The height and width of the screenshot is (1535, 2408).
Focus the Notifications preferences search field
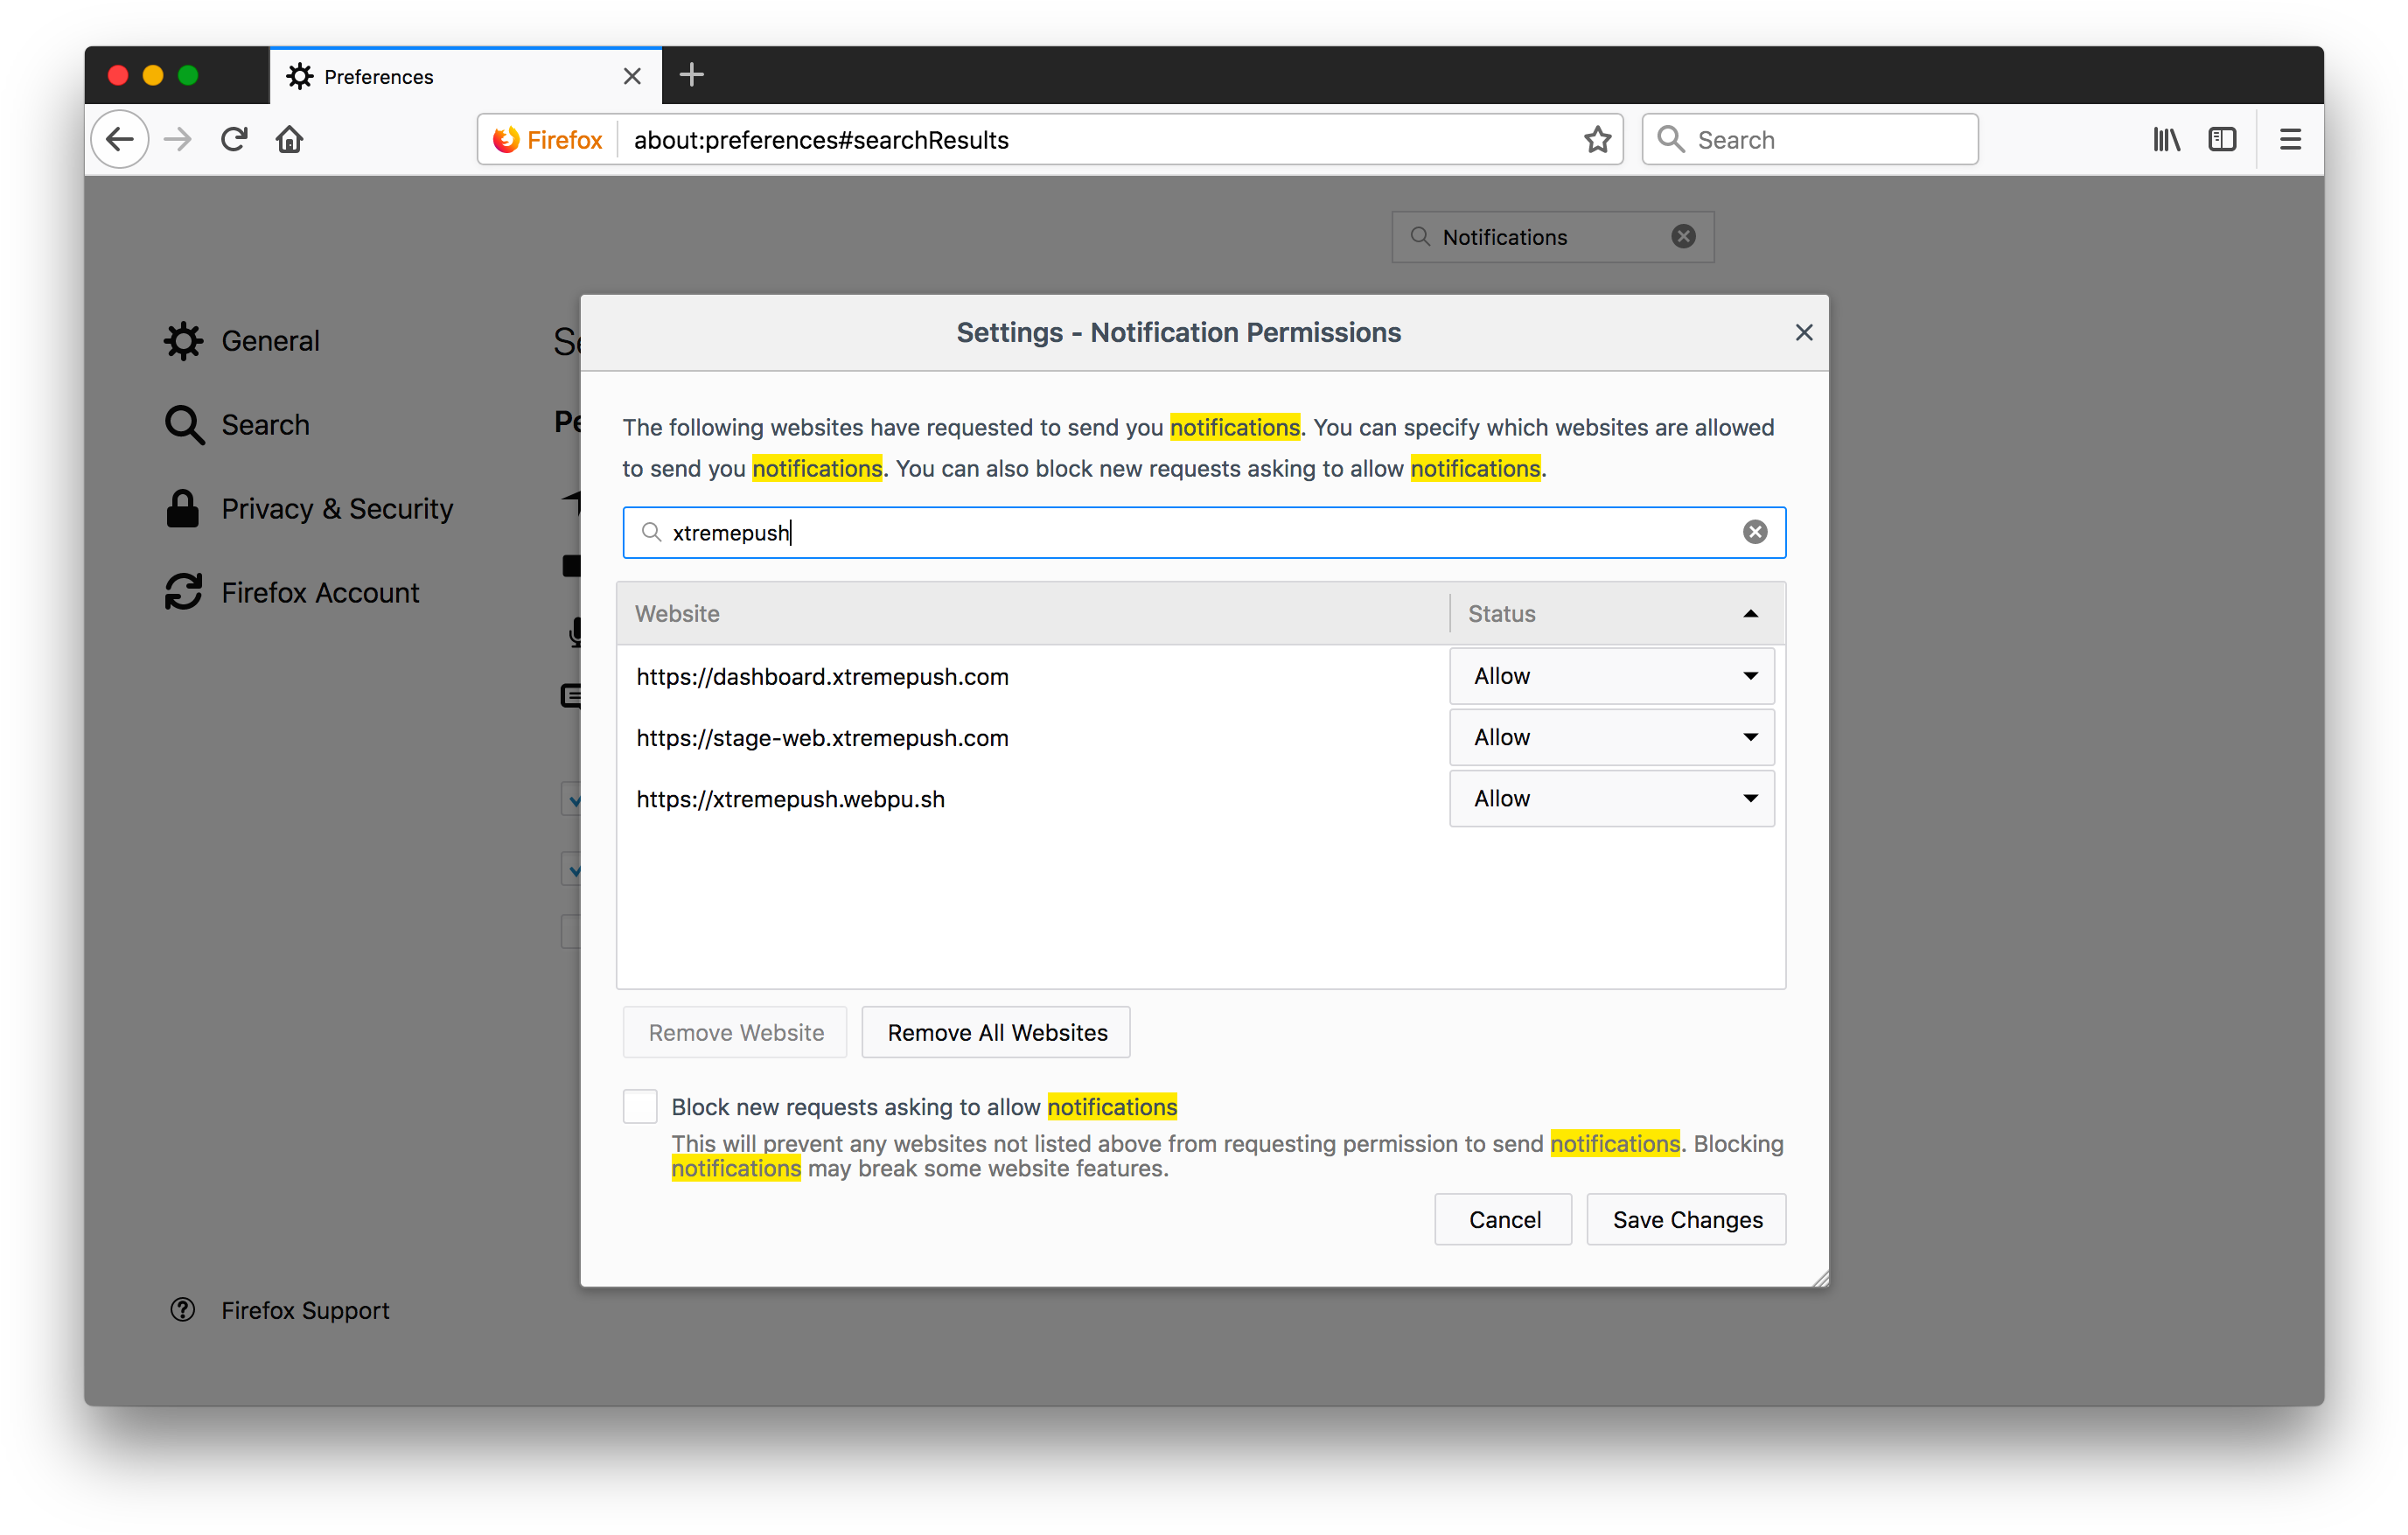point(1553,236)
